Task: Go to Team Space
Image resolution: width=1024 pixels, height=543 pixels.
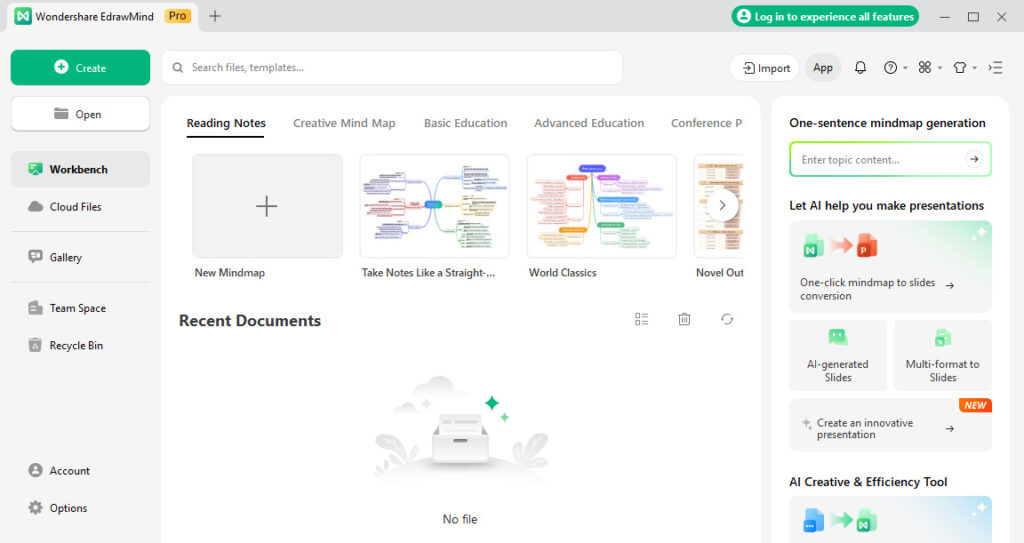Action: coord(80,308)
